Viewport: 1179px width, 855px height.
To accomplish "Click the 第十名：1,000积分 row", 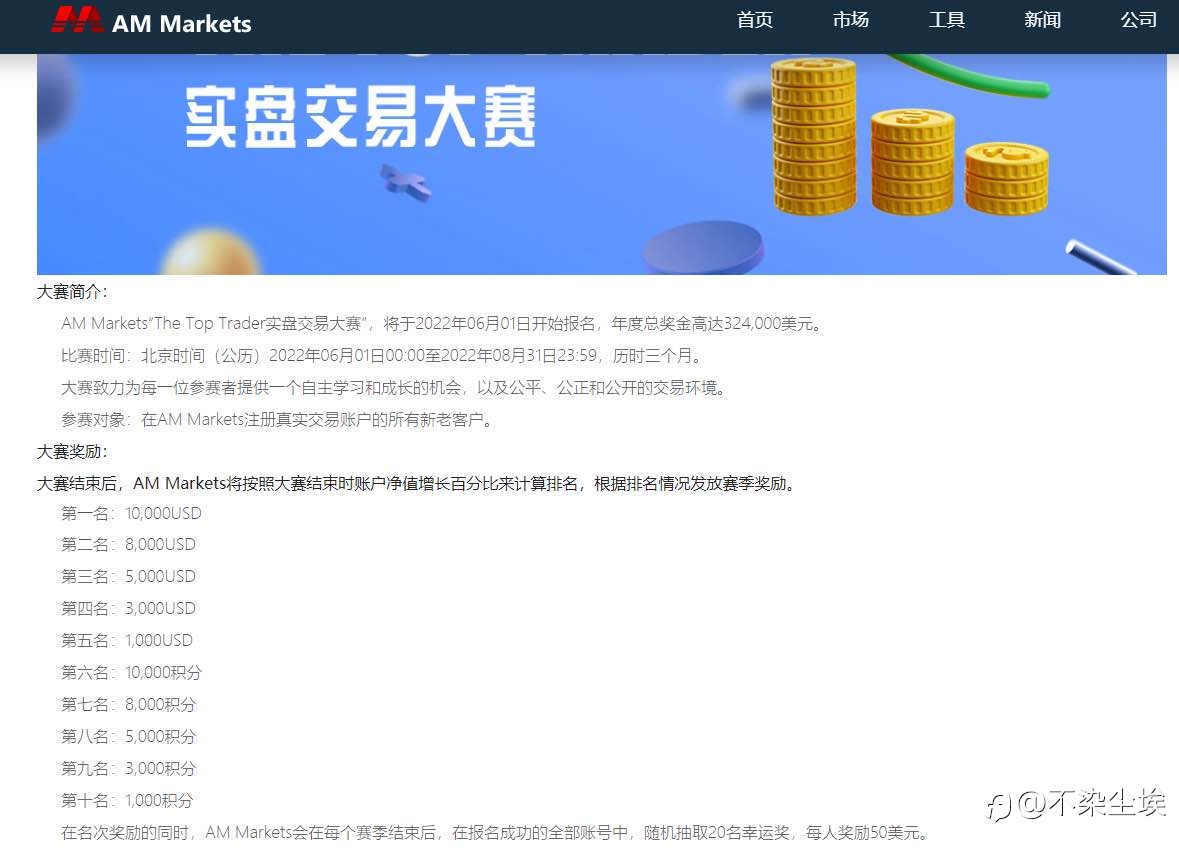I will pyautogui.click(x=127, y=801).
